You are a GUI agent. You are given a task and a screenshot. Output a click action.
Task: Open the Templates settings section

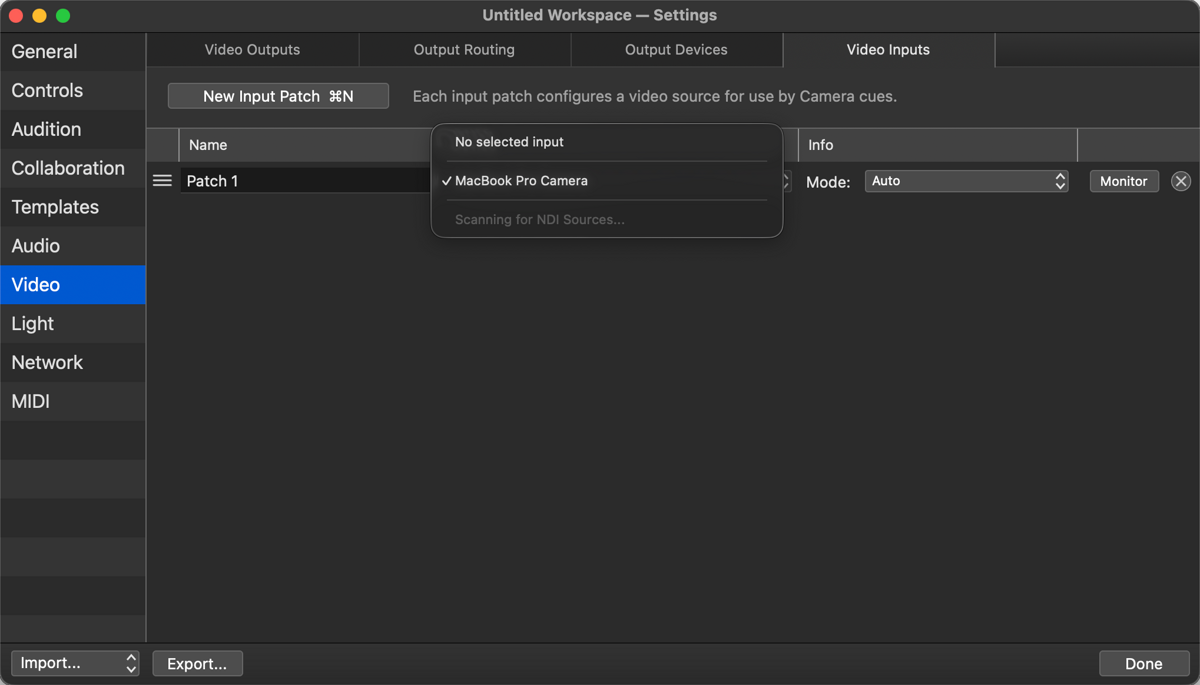pyautogui.click(x=73, y=207)
